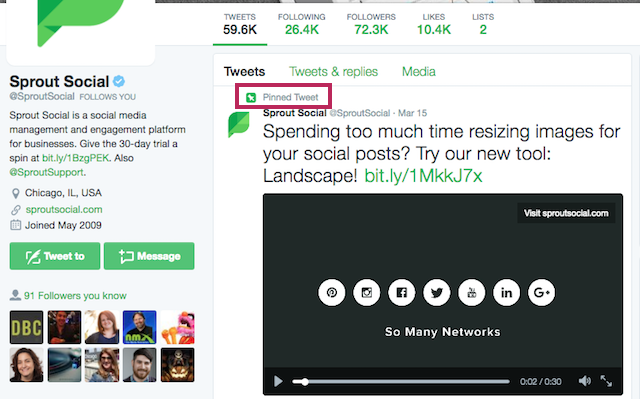The height and width of the screenshot is (399, 640).
Task: Click the pin icon on Pinned Tweet
Action: (251, 98)
